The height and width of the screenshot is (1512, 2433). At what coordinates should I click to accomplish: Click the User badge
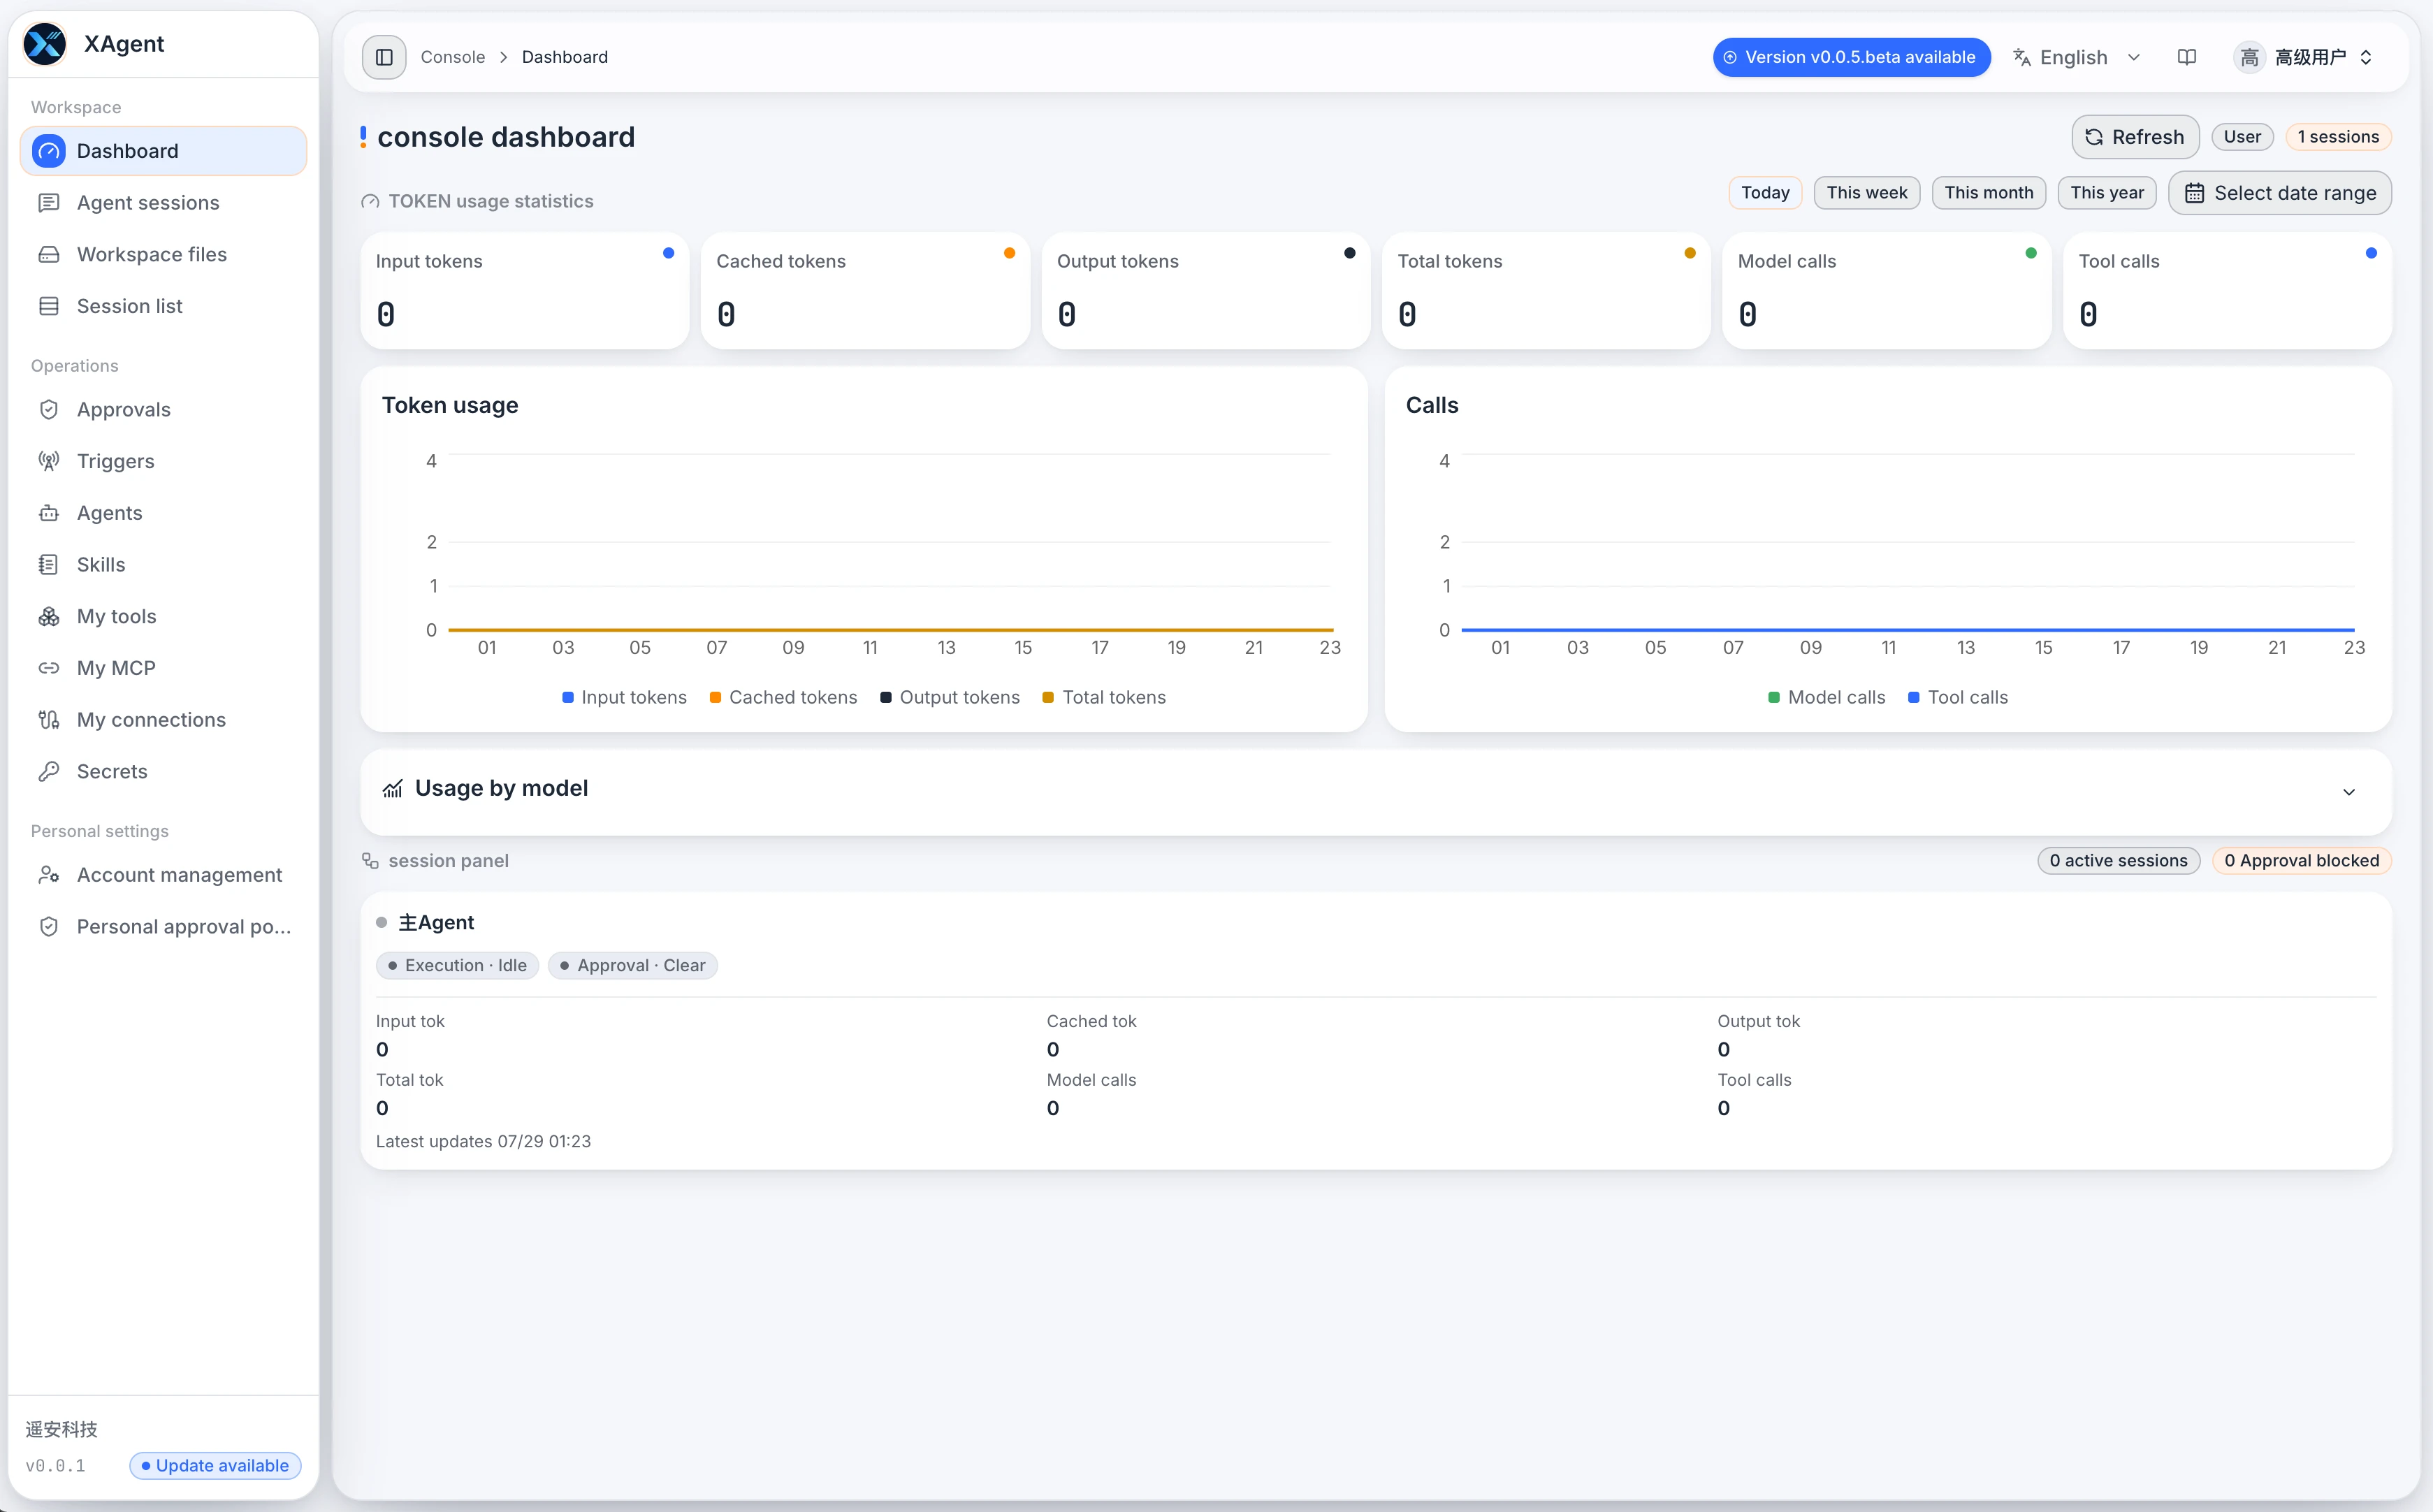pos(2242,137)
